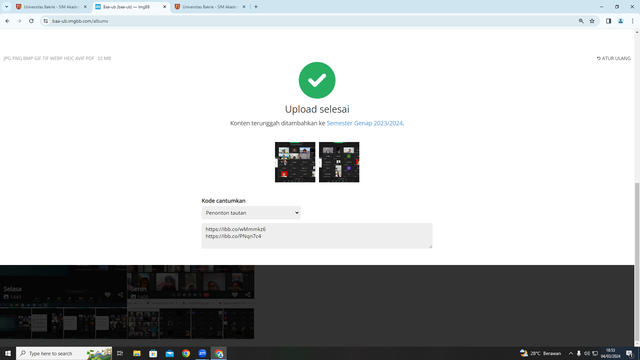Screen dimensions: 640x360
Task: Switch to last Universitas Bakrie SIM tab
Action: [x=209, y=7]
